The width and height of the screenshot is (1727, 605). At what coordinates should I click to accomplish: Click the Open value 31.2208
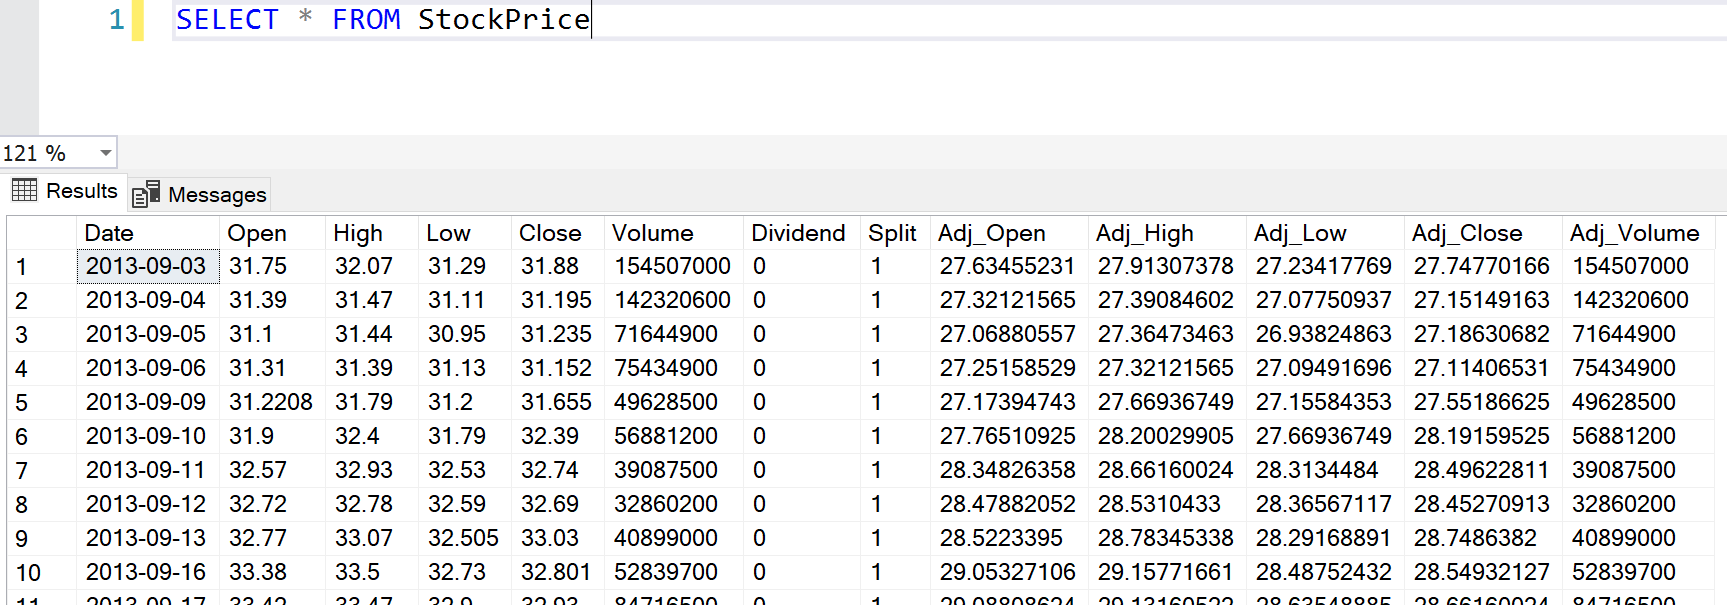click(x=270, y=402)
